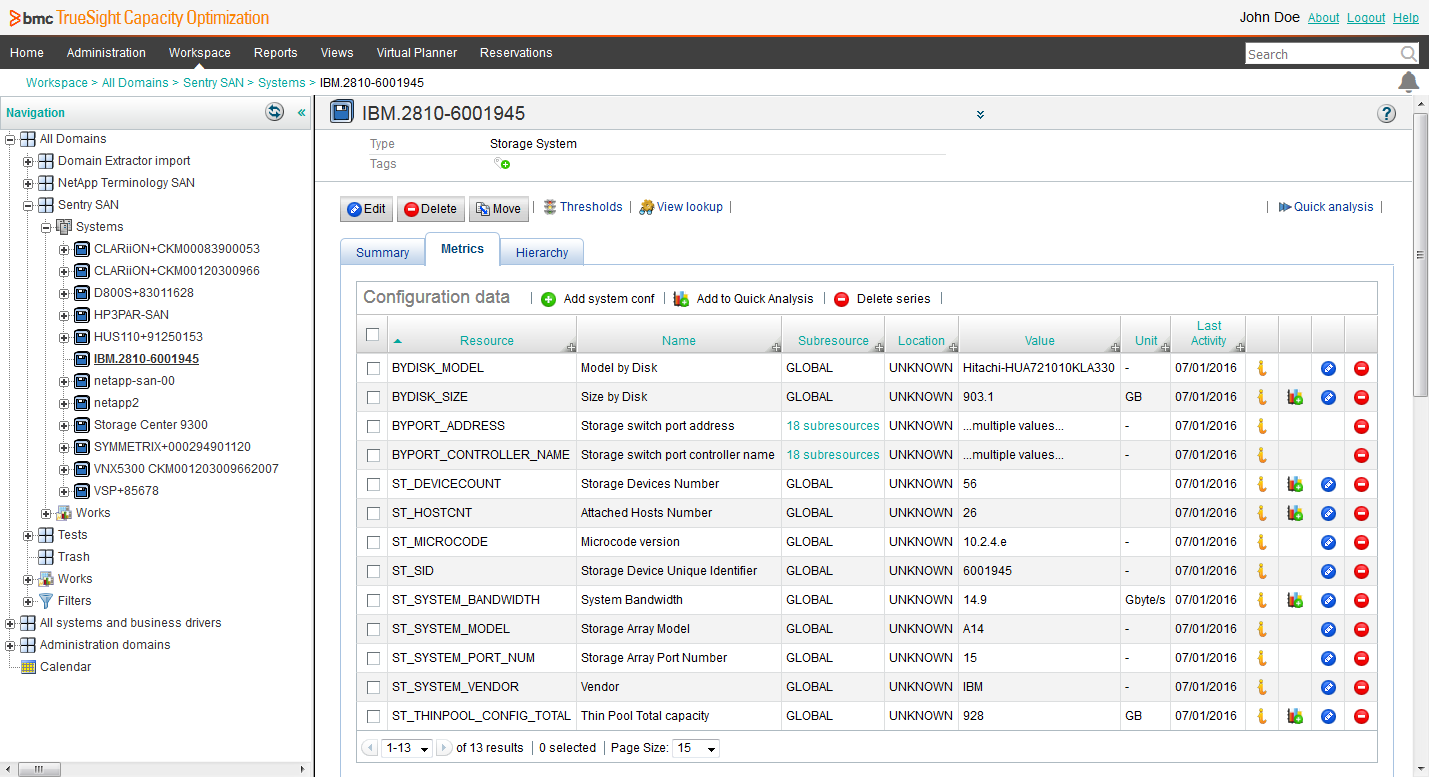Image resolution: width=1429 pixels, height=777 pixels.
Task: Collapse the Sentry SAN node
Action: pos(28,205)
